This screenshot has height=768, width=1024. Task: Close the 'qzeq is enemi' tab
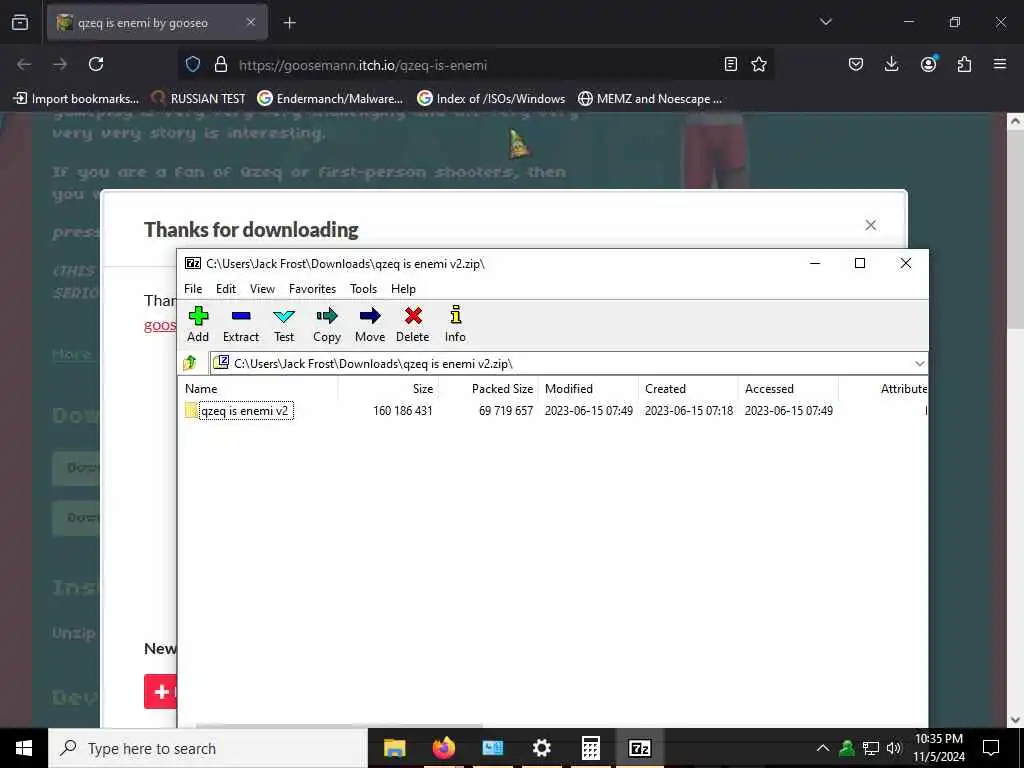(x=251, y=22)
